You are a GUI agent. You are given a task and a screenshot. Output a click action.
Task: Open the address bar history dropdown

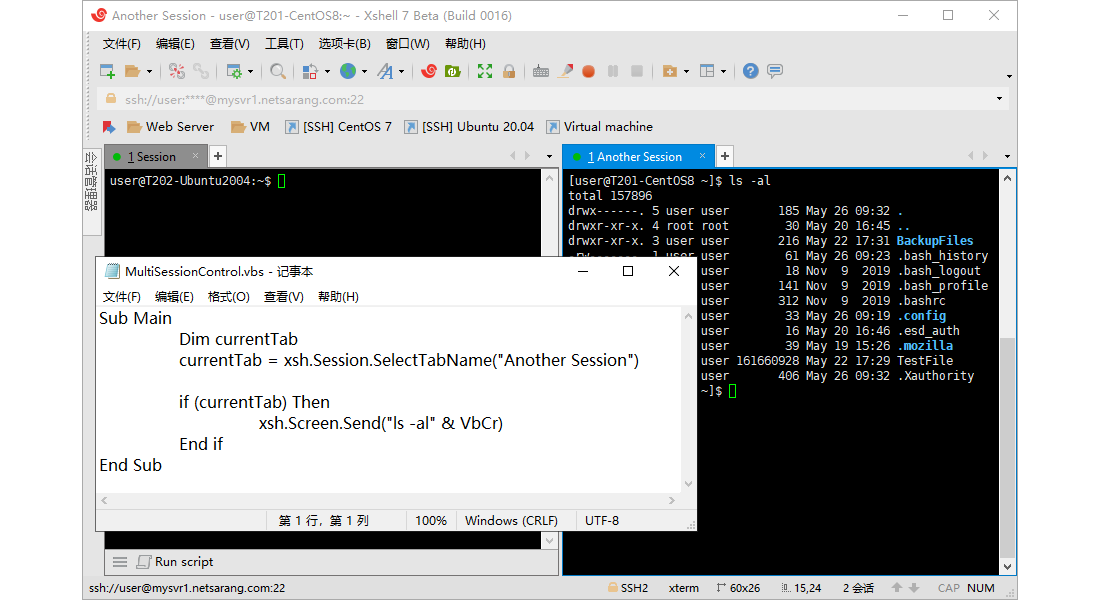coord(1000,99)
